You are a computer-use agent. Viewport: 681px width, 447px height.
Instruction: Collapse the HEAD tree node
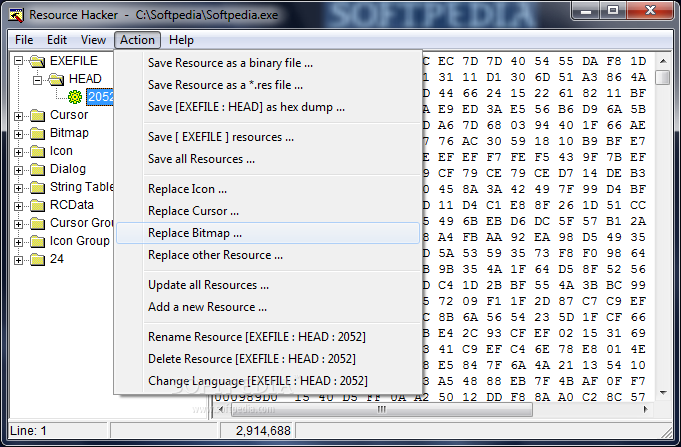coord(37,79)
